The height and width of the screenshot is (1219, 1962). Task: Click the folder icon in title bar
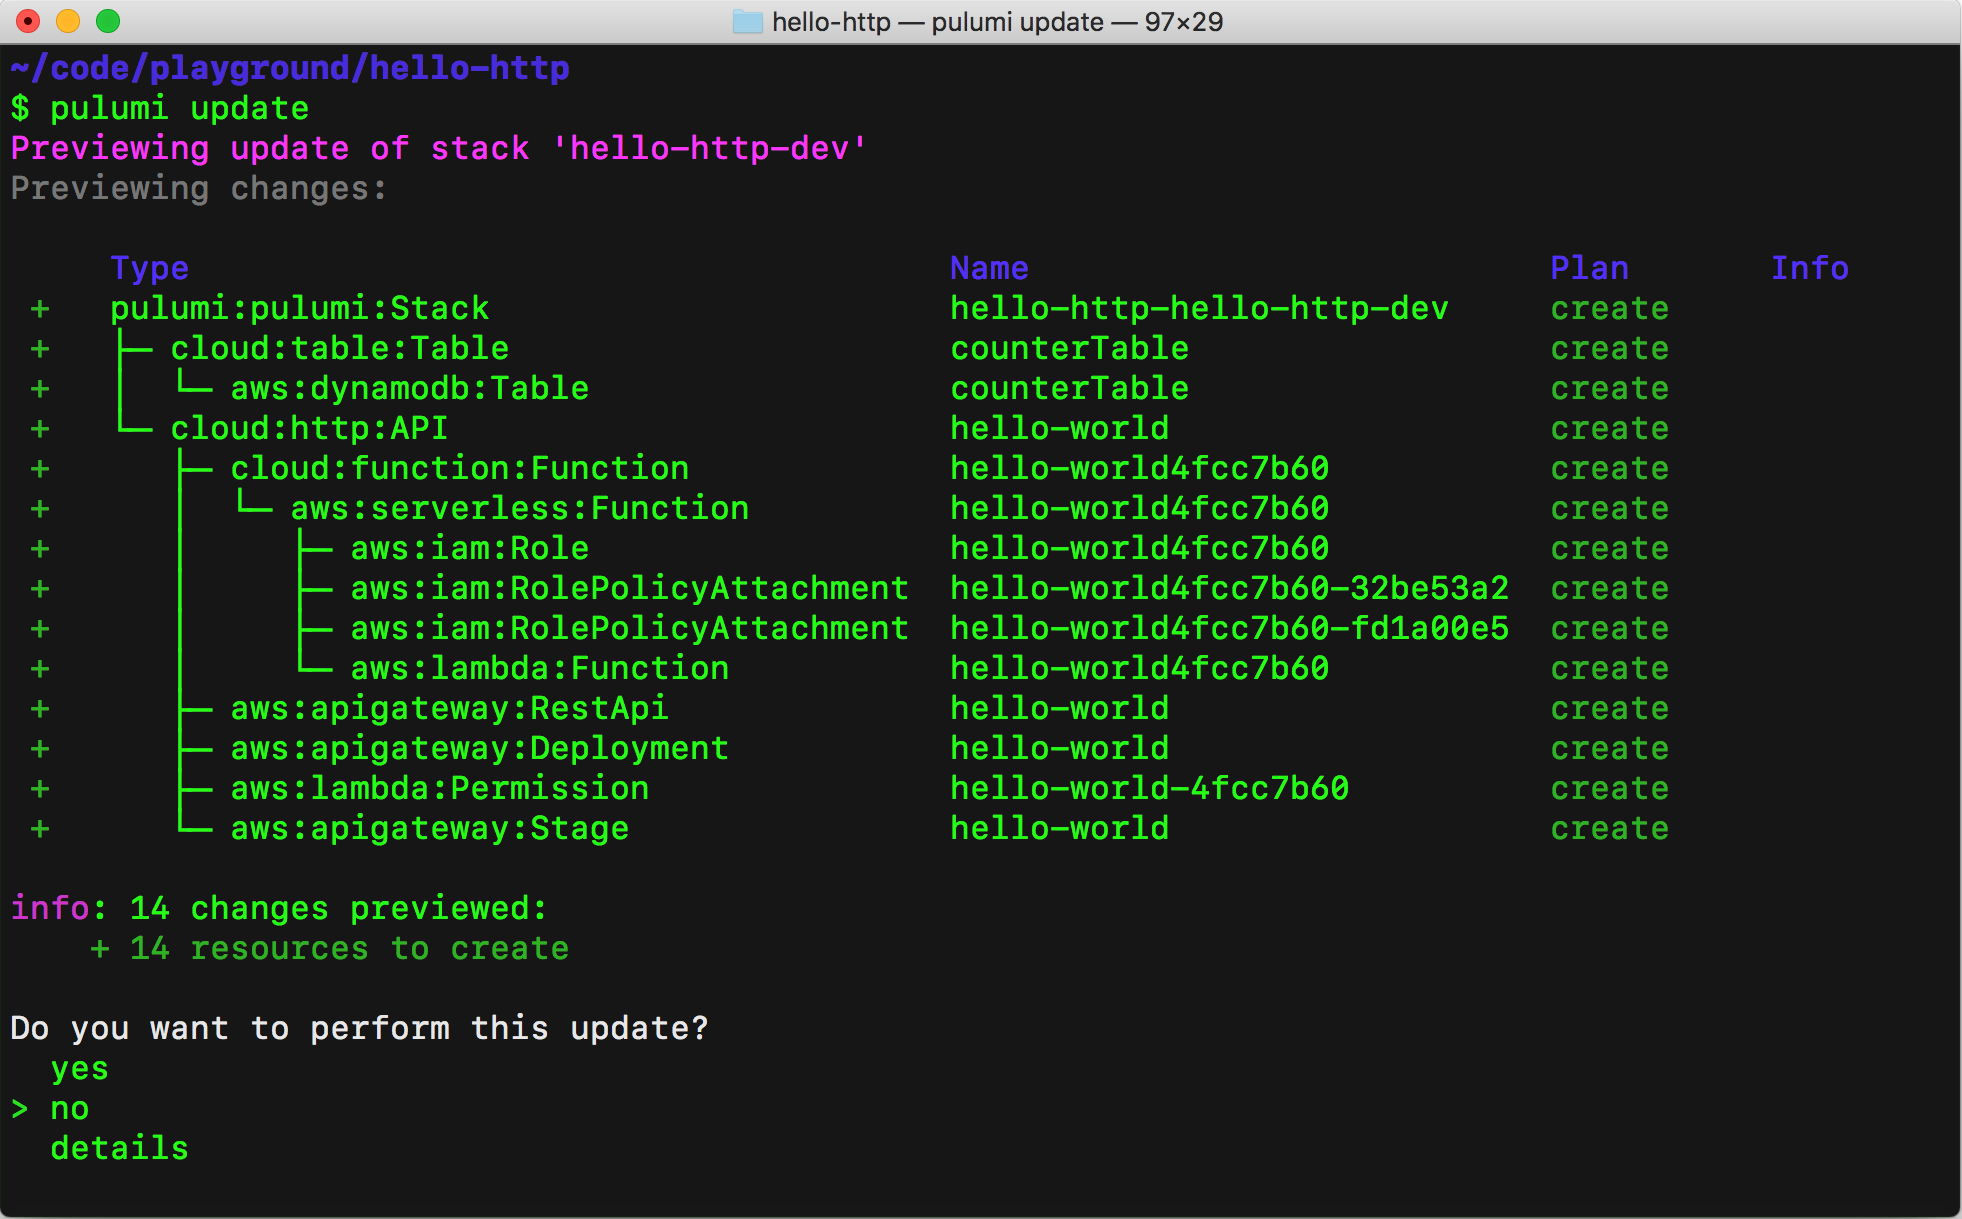tap(747, 21)
